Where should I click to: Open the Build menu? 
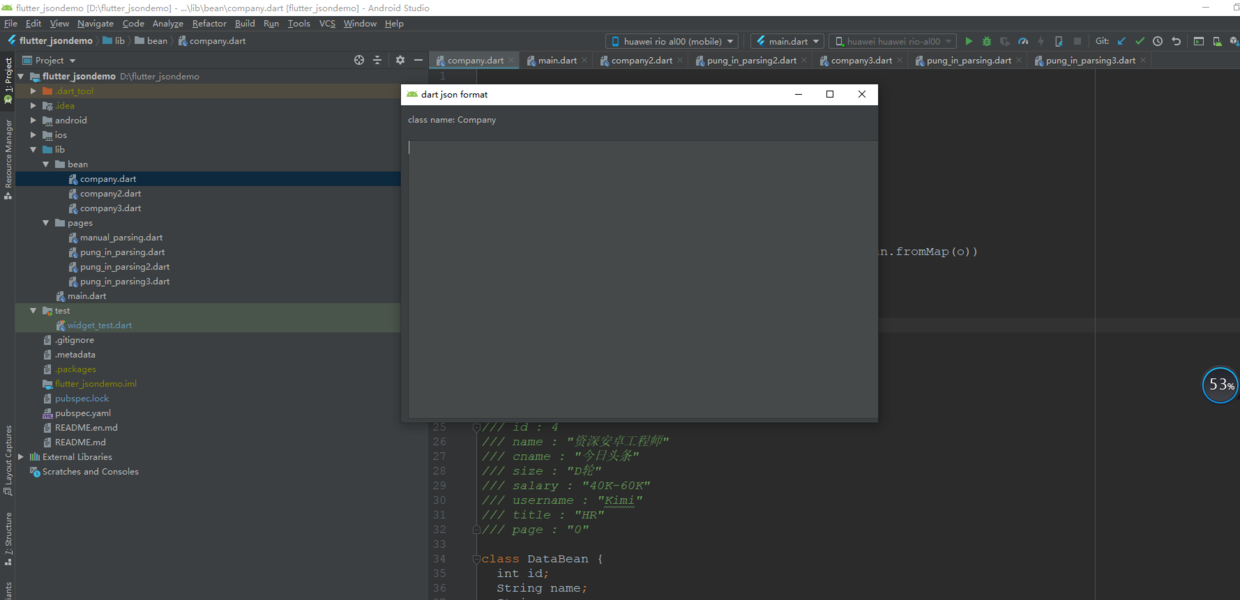(x=245, y=23)
